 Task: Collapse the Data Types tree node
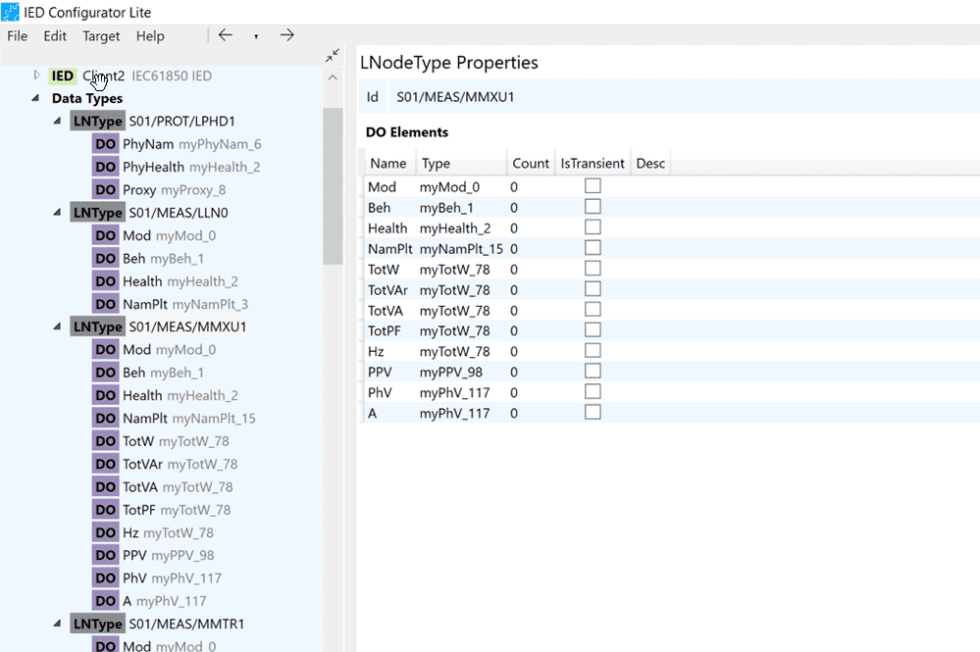click(x=36, y=98)
